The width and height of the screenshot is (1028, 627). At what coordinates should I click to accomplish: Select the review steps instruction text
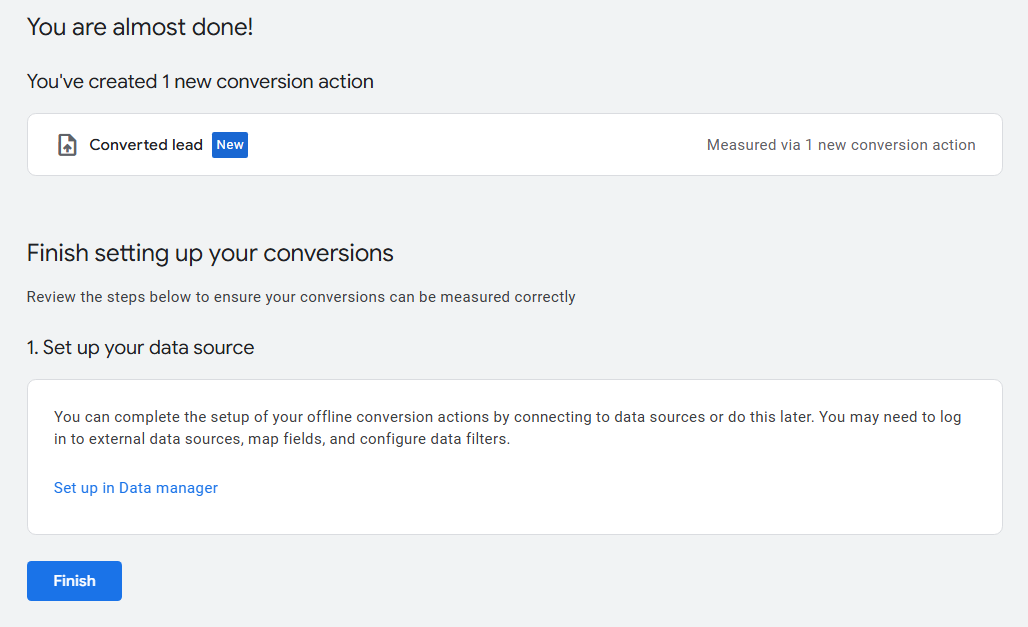coord(302,297)
